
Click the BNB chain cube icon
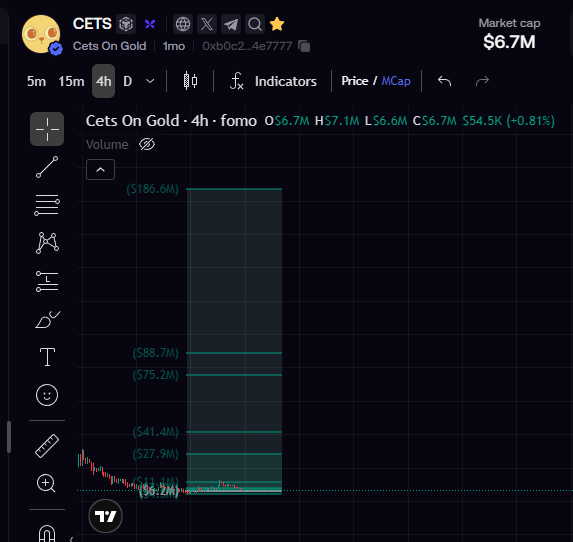tap(126, 24)
